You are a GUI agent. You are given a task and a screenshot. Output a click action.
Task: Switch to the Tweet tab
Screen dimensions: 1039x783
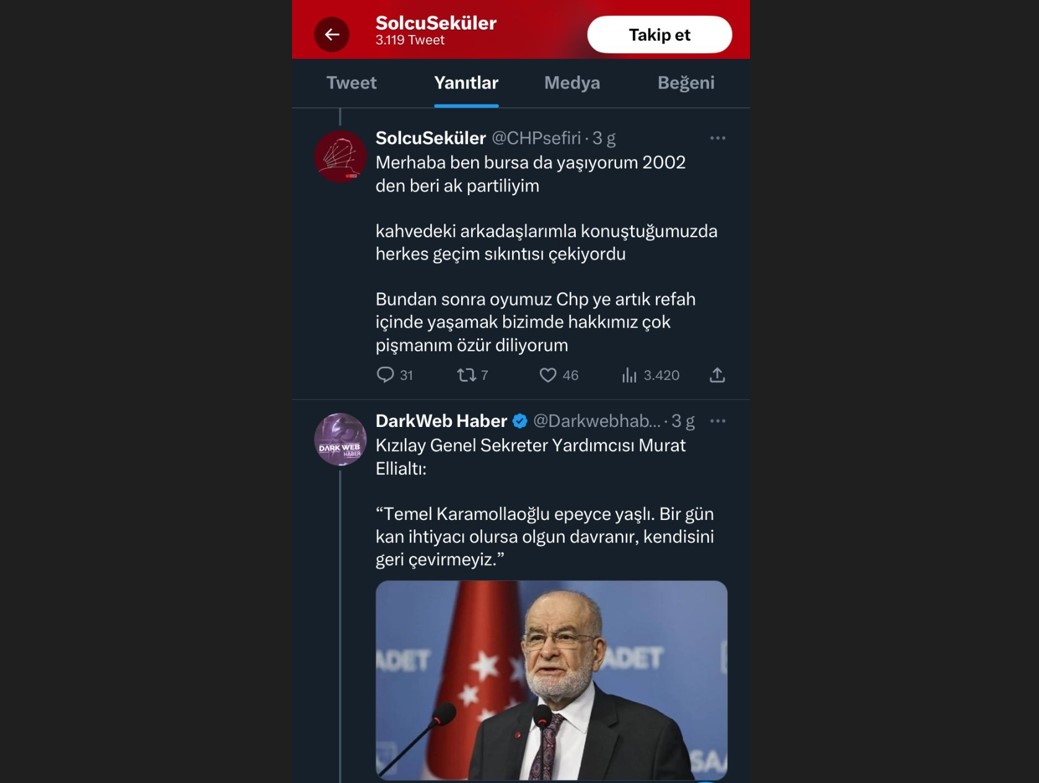(351, 83)
